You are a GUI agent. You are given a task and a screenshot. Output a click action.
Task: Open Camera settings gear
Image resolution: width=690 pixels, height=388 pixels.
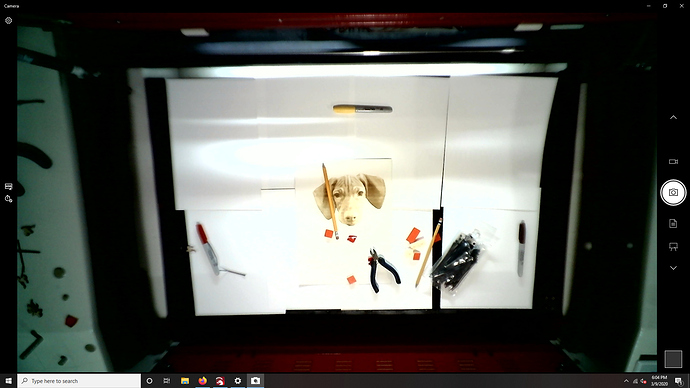coord(8,21)
